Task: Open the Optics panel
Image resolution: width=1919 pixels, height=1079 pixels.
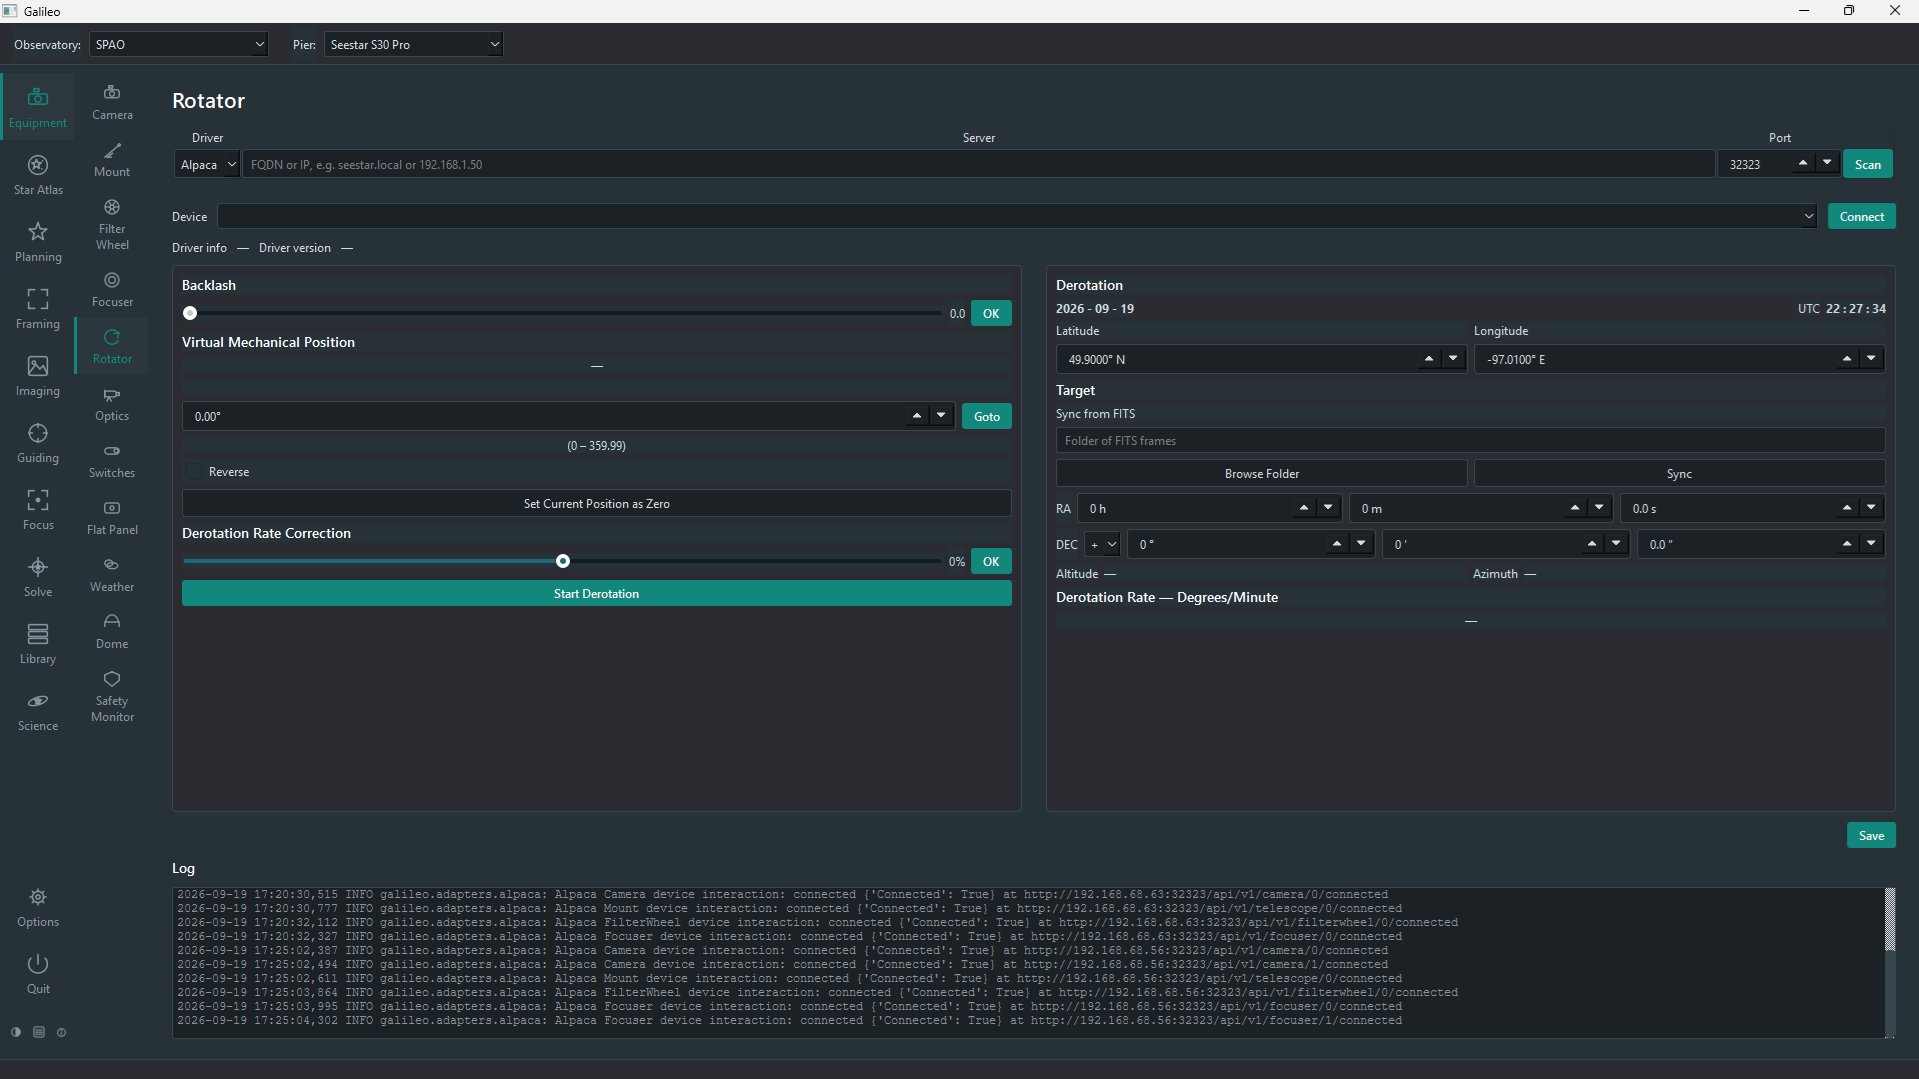Action: coord(112,403)
